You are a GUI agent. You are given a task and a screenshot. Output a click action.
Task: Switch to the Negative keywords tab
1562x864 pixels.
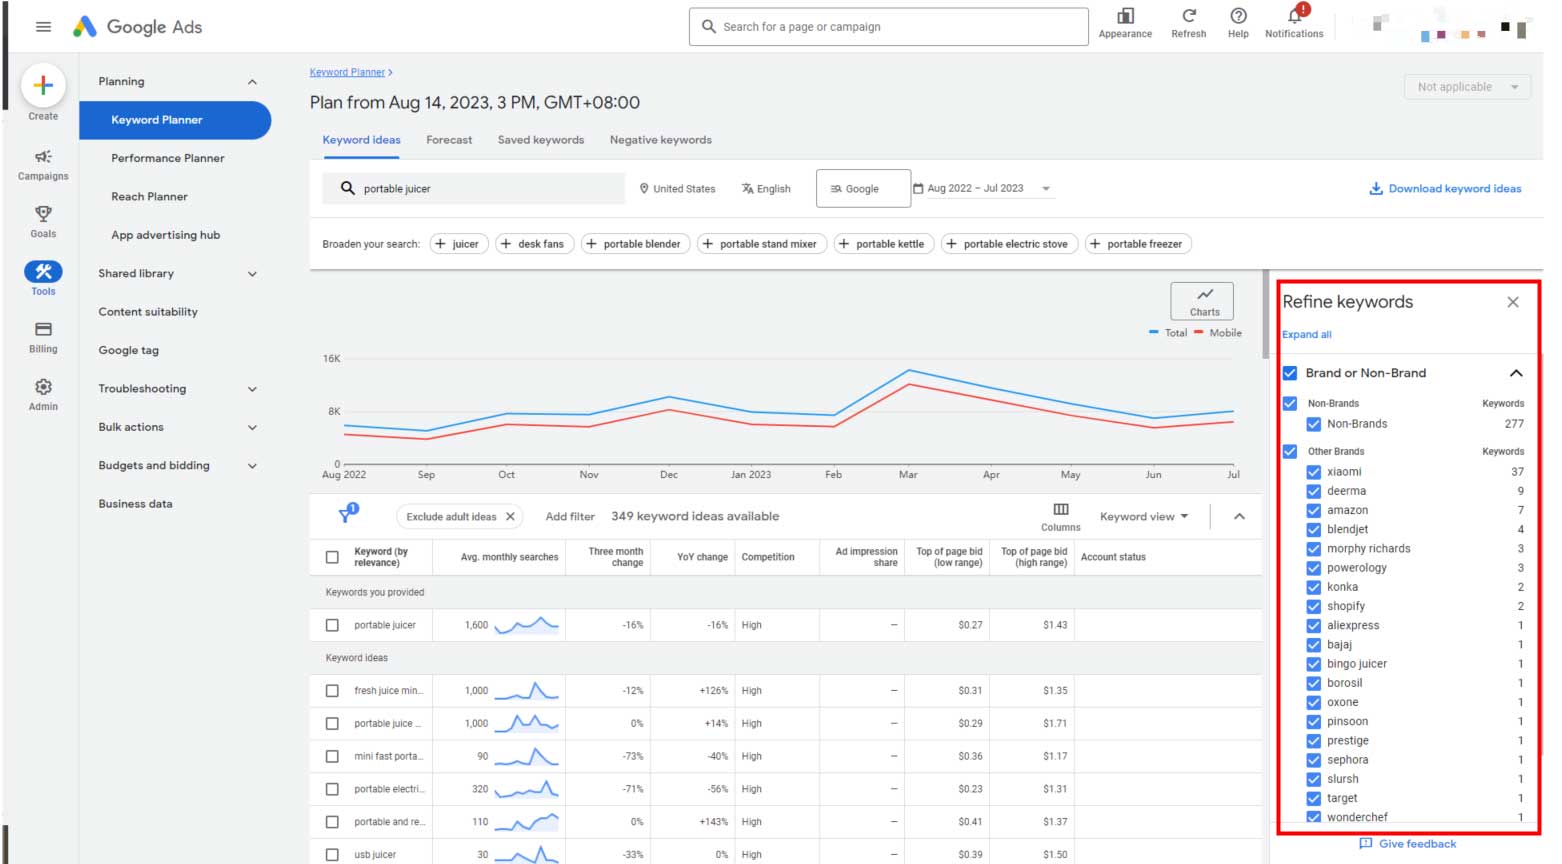point(660,140)
